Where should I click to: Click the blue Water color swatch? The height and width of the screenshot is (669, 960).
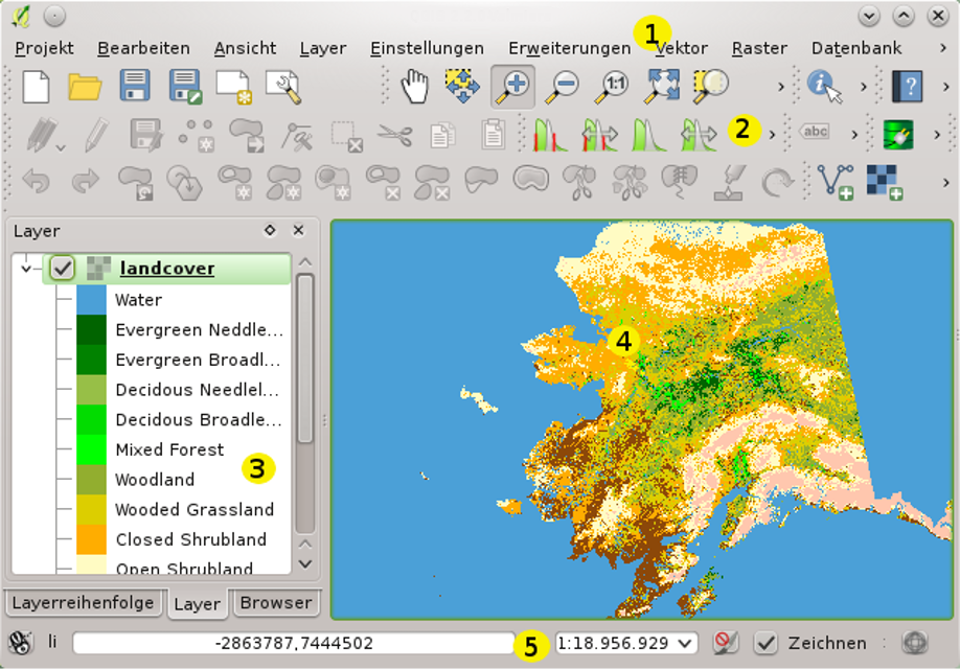91,300
